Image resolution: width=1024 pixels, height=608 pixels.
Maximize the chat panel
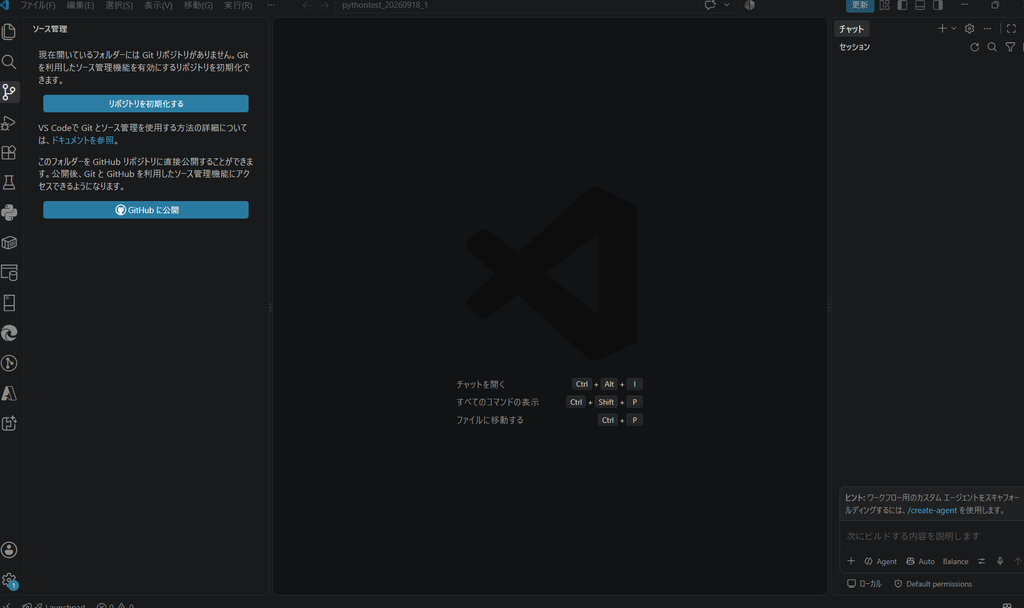click(1011, 29)
